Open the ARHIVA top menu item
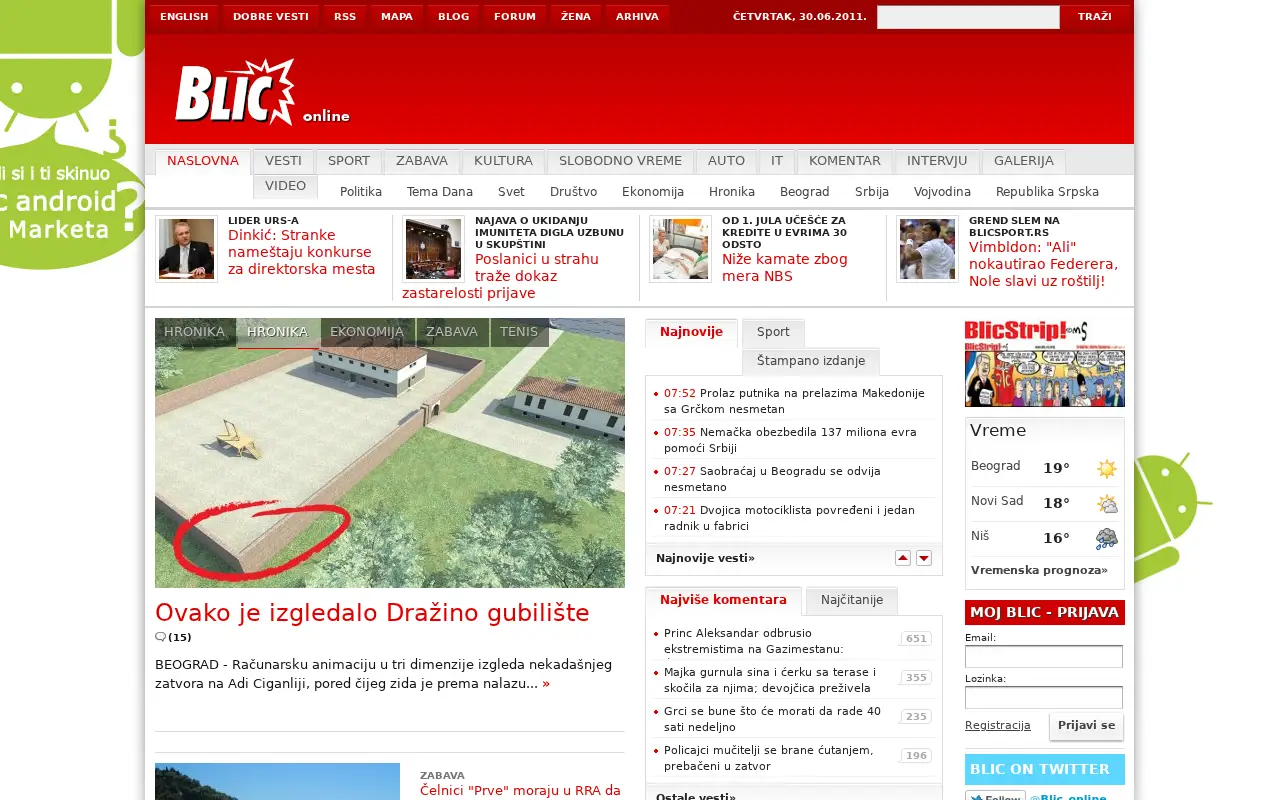This screenshot has height=800, width=1280. 637,17
